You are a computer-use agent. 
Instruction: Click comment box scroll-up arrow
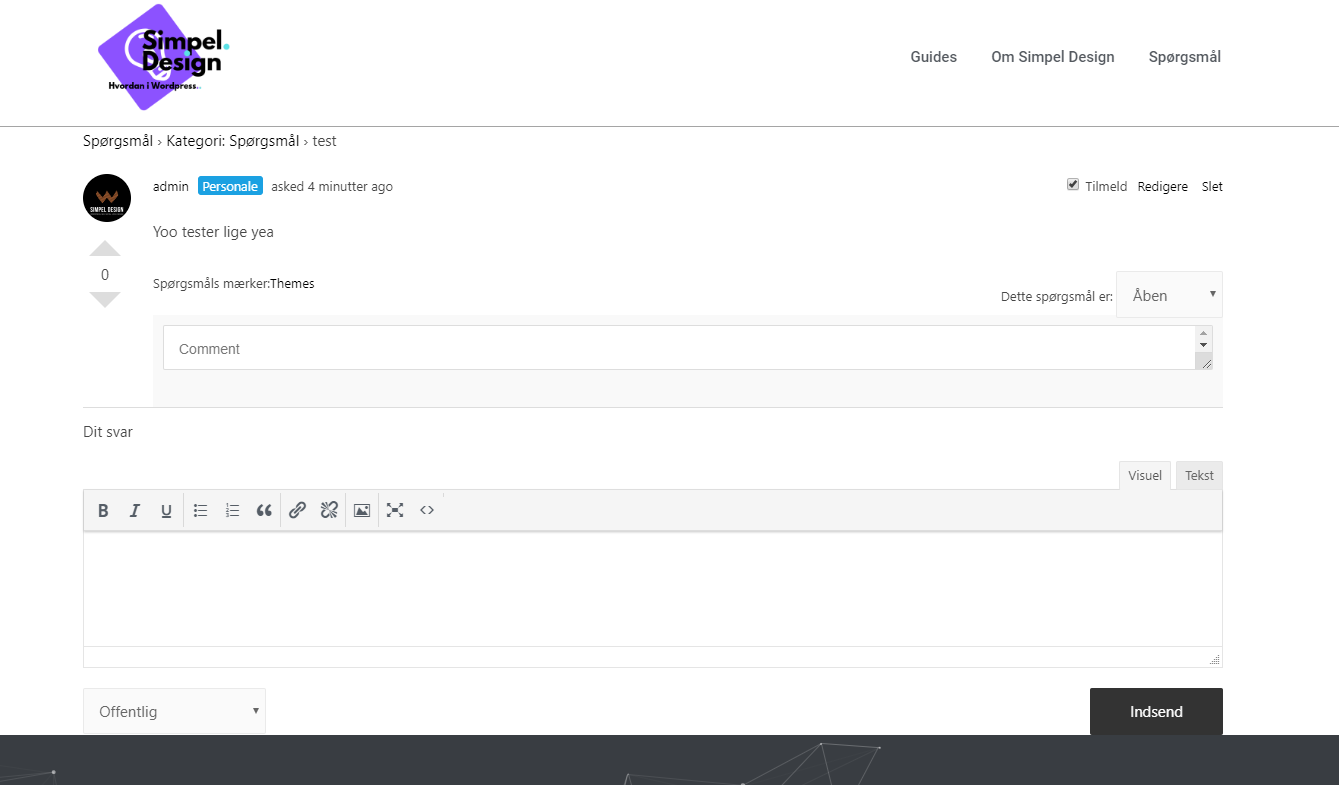point(1204,332)
